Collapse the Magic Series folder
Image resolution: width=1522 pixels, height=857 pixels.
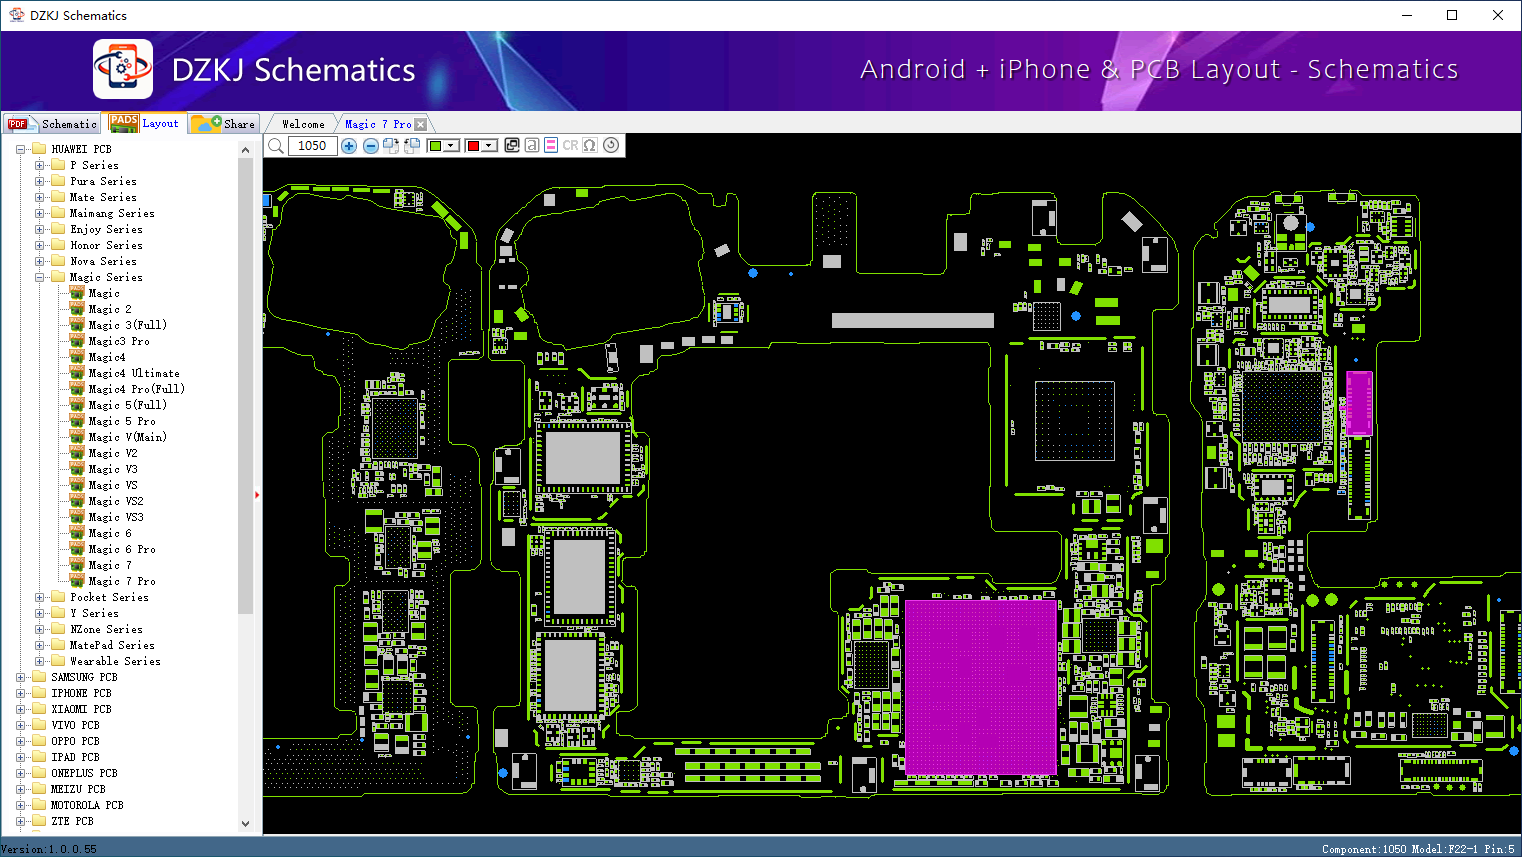tap(40, 277)
